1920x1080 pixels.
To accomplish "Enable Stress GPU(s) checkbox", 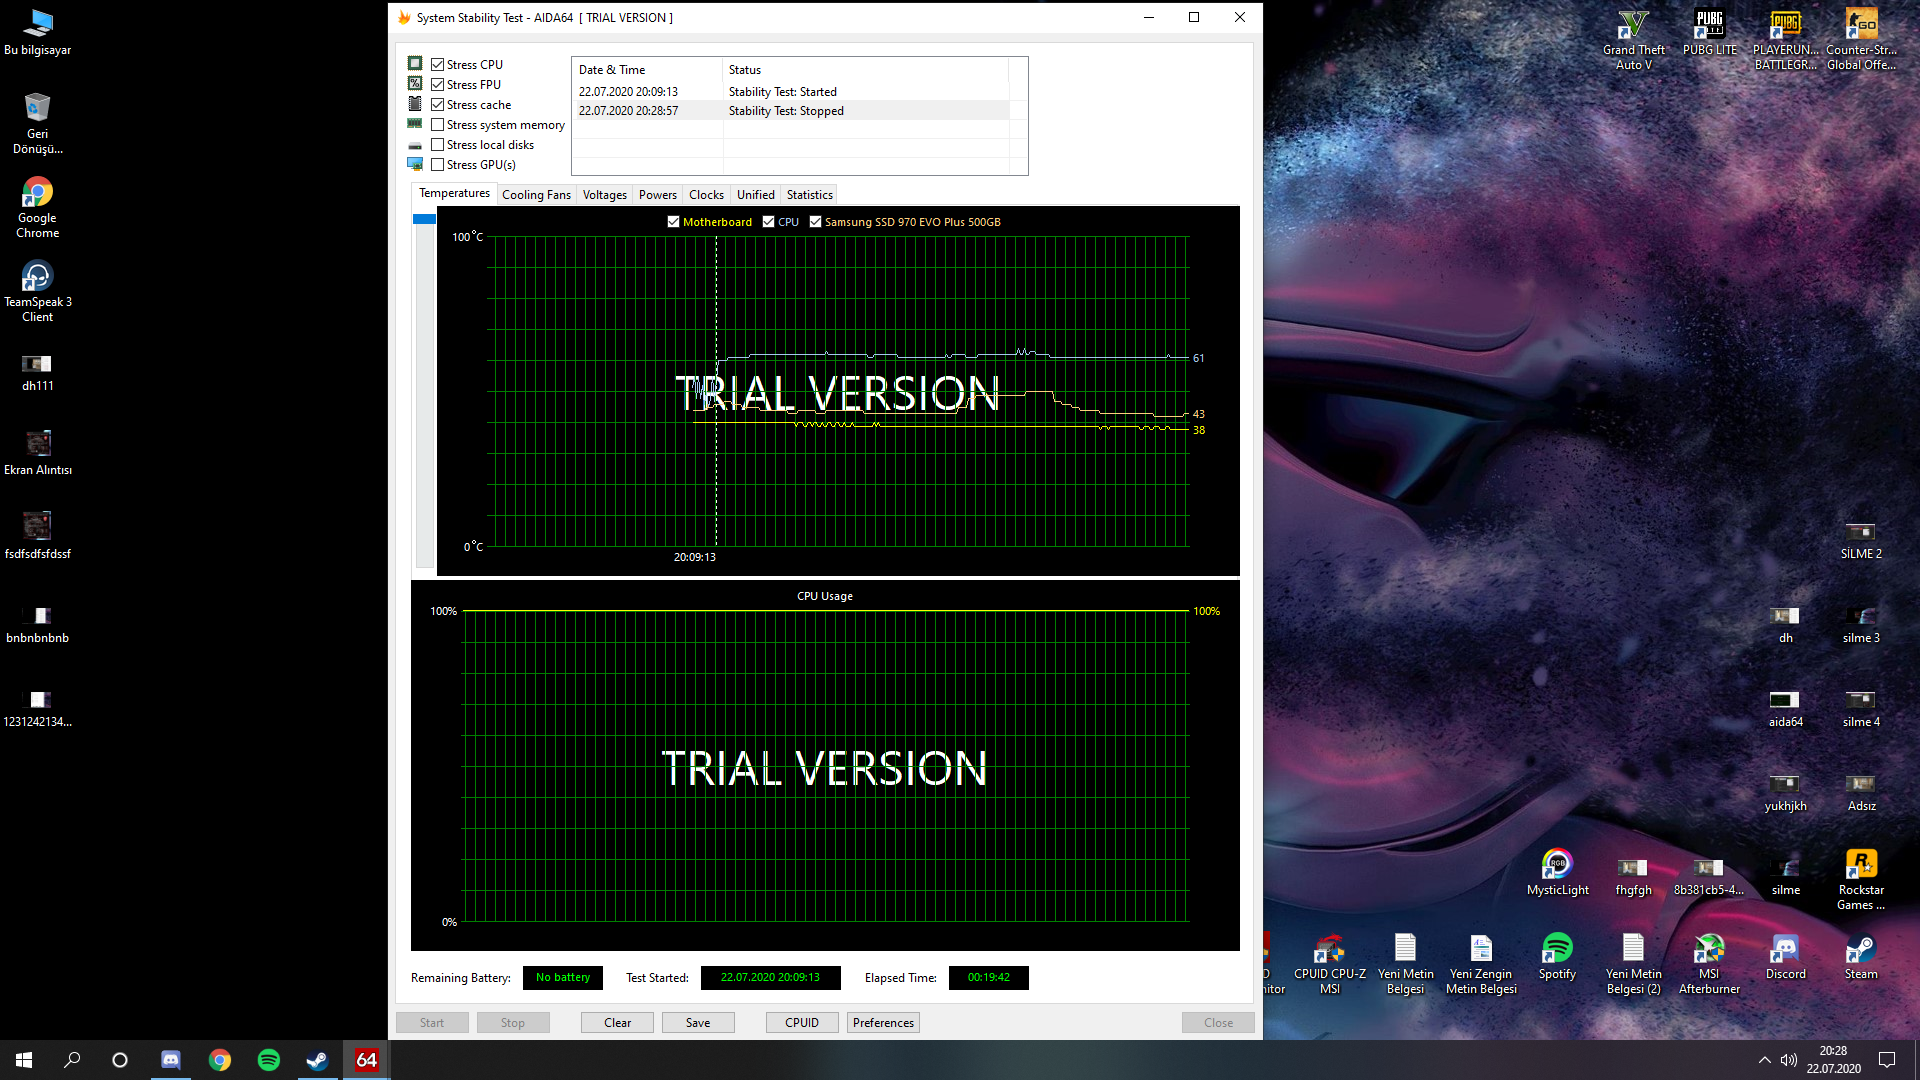I will tap(438, 165).
